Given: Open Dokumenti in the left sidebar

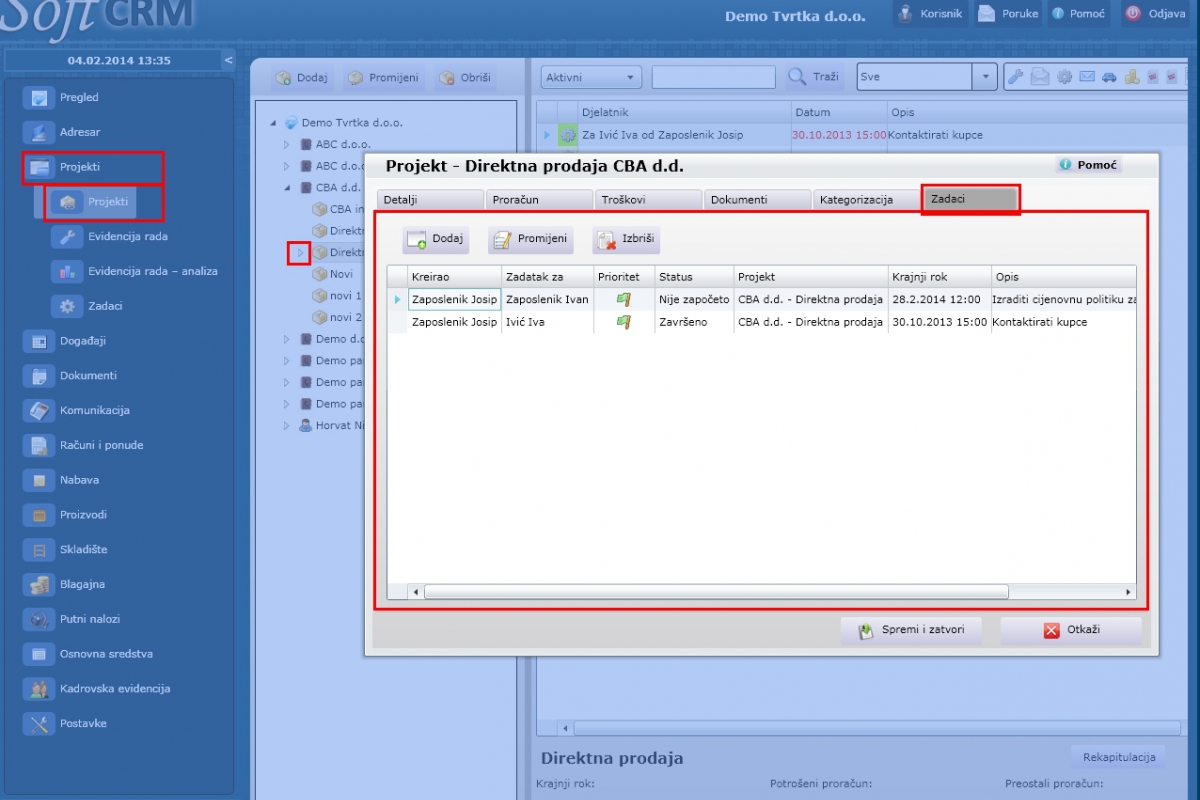Looking at the screenshot, I should [x=88, y=376].
